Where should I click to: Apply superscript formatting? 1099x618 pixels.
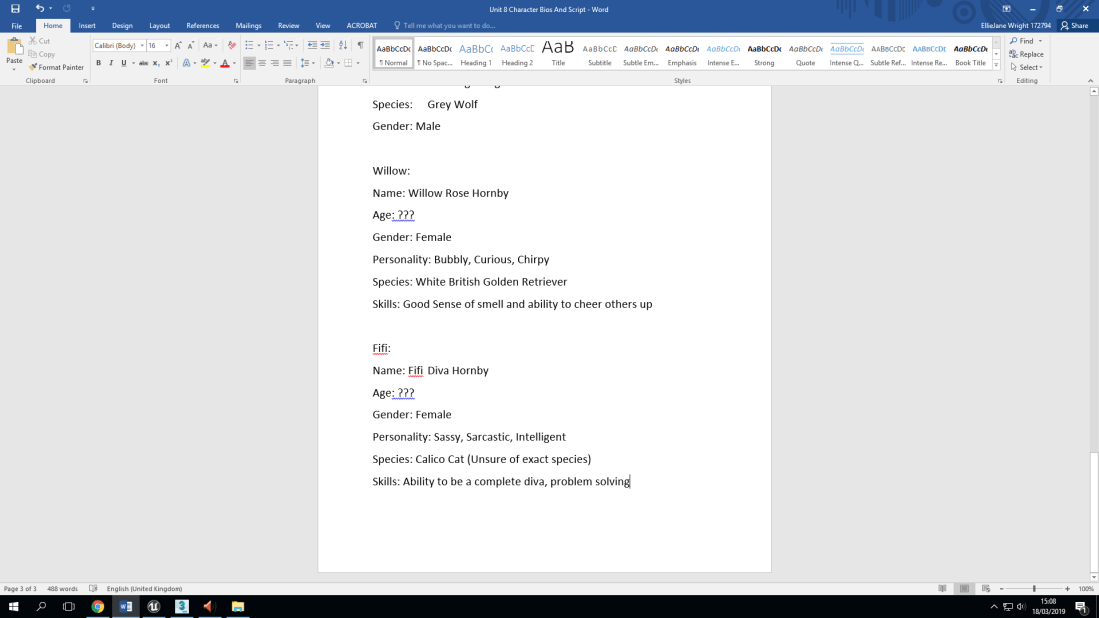coord(168,63)
